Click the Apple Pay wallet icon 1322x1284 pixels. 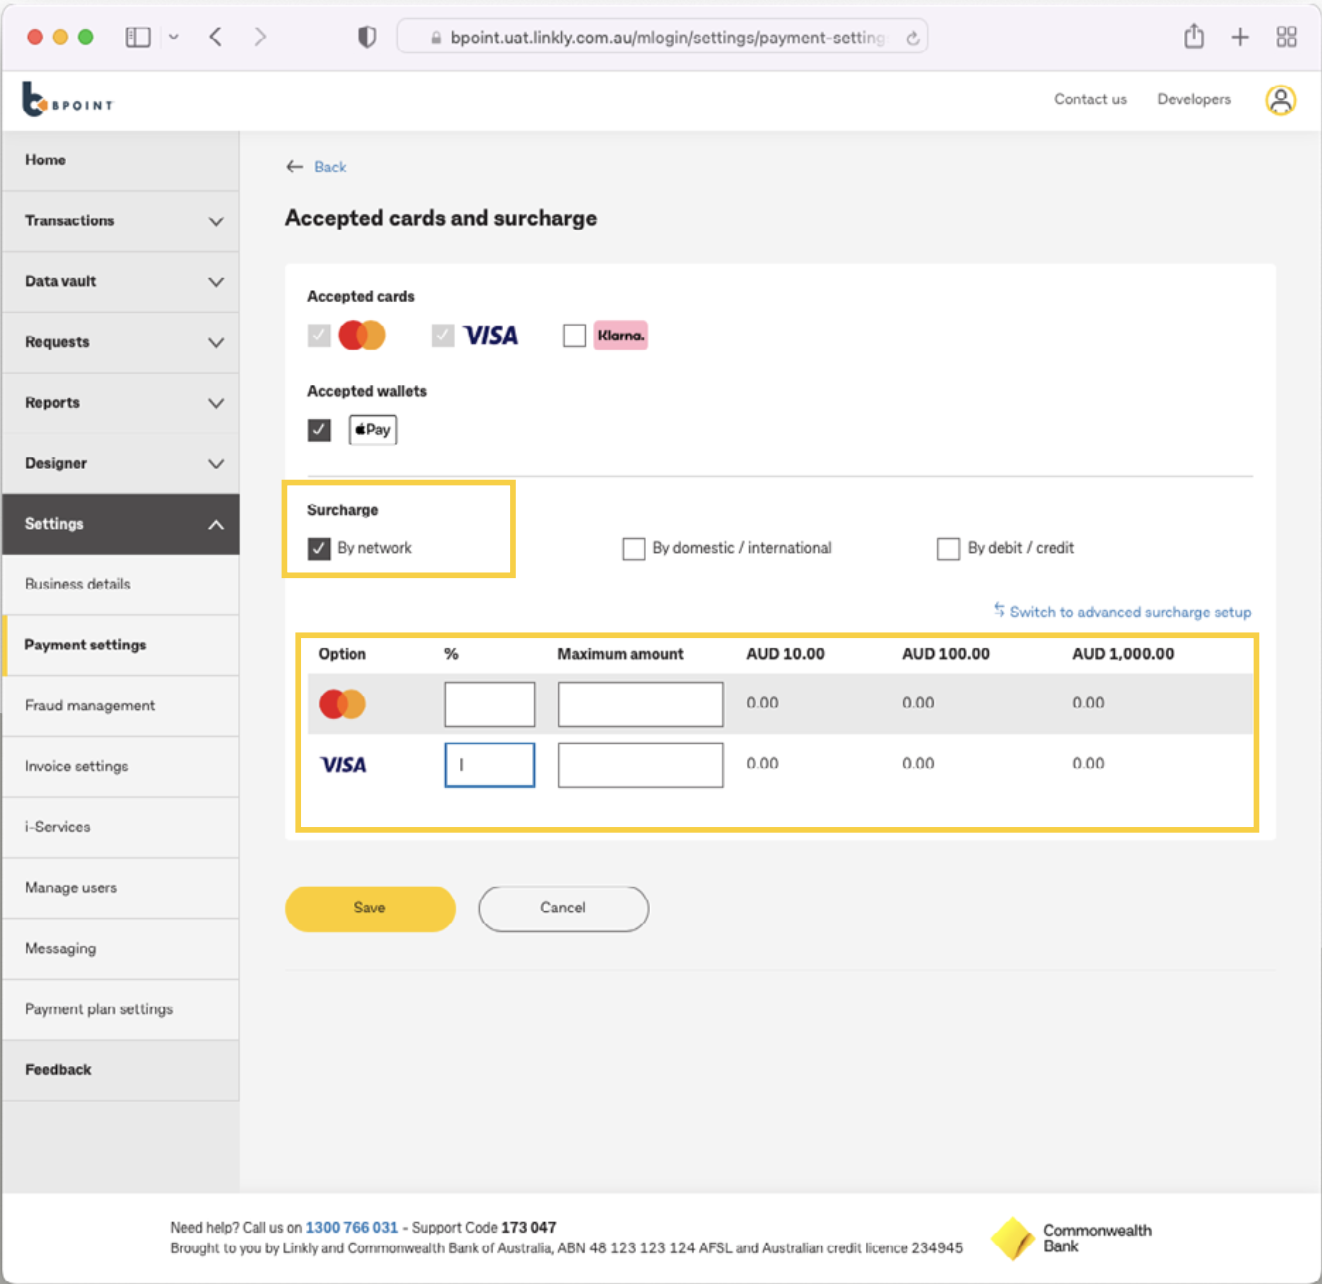coord(372,429)
